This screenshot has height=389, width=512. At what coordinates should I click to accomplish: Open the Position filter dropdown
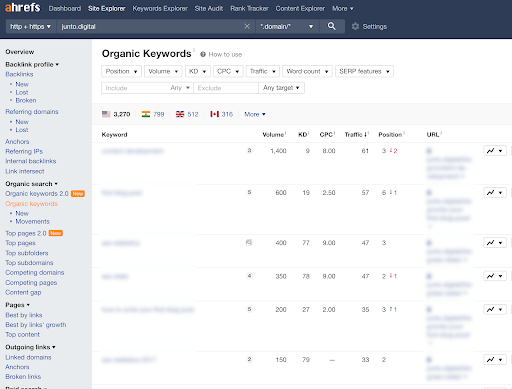(121, 71)
